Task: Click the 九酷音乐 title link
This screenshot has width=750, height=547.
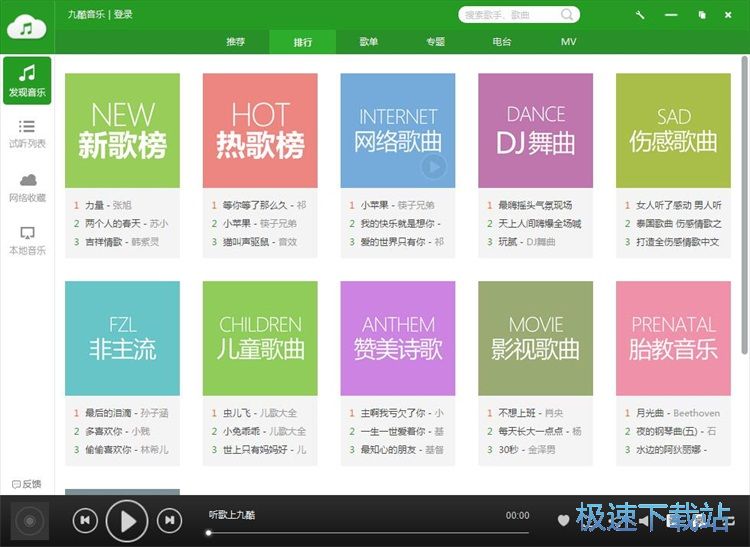Action: coord(86,14)
